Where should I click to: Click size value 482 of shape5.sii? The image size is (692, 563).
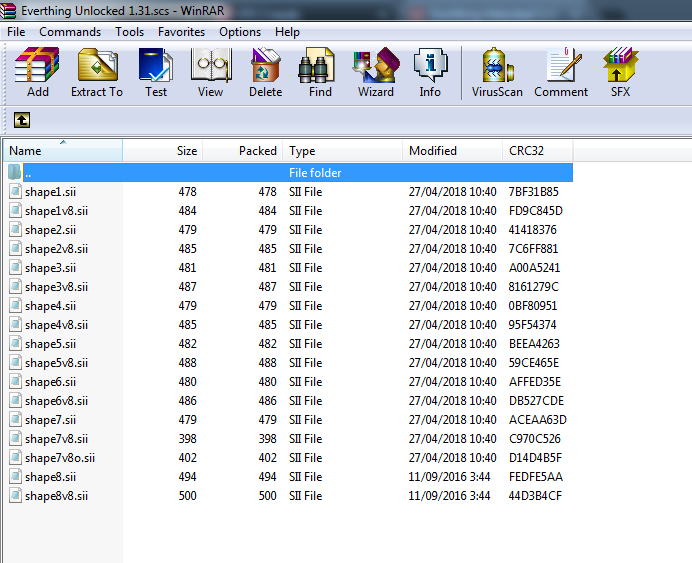click(x=188, y=344)
